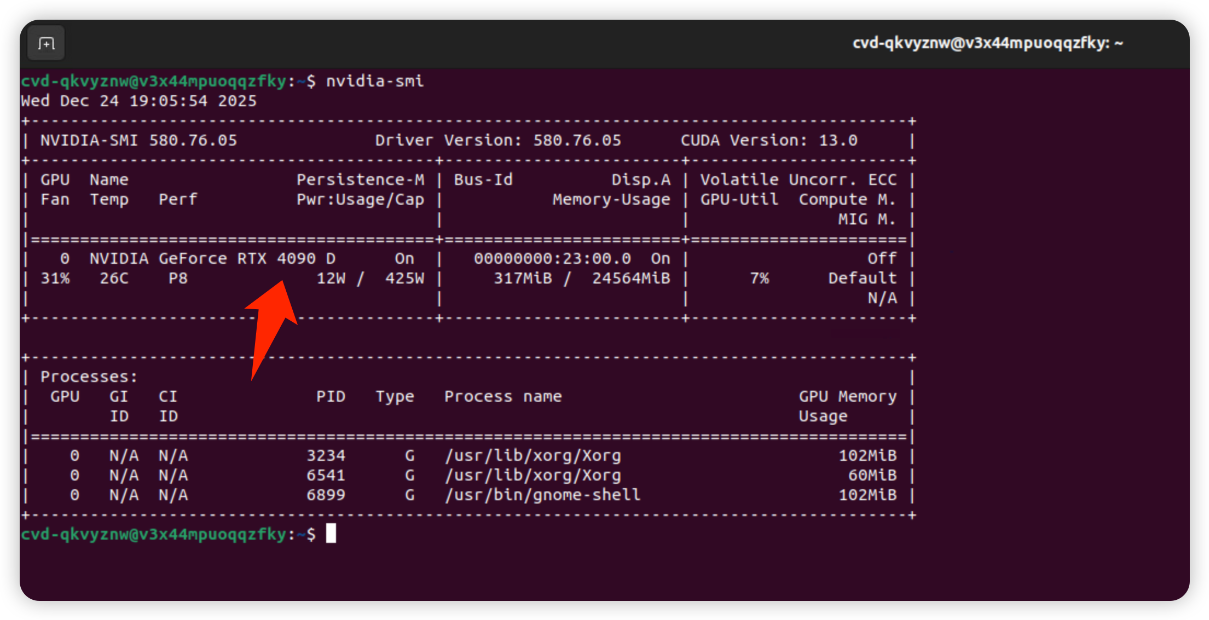Click the ECC value Off
This screenshot has height=620, width=1209.
(x=883, y=258)
